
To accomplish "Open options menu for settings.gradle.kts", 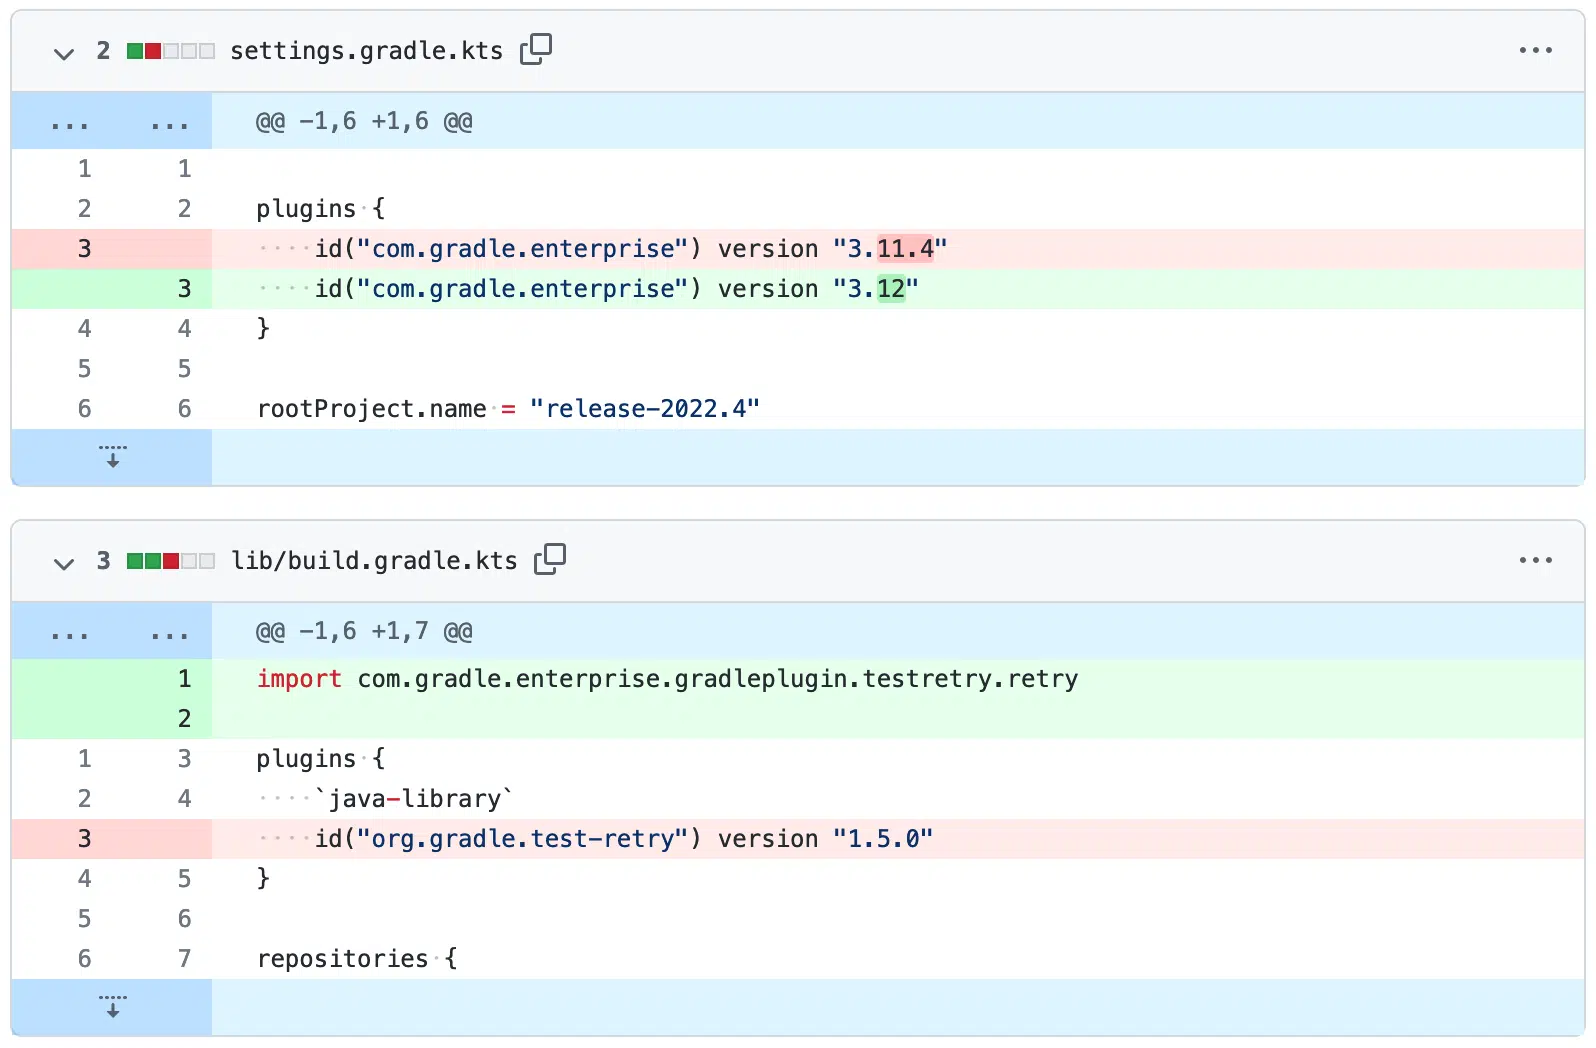I will tap(1535, 50).
